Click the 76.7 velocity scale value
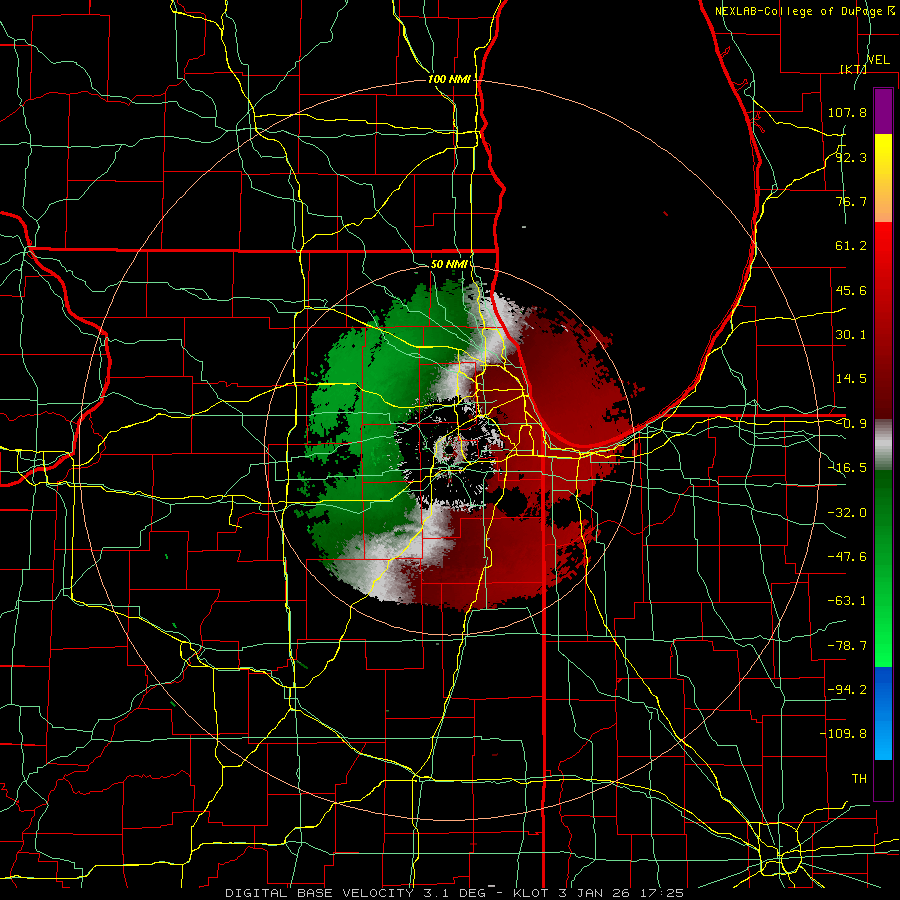 851,201
